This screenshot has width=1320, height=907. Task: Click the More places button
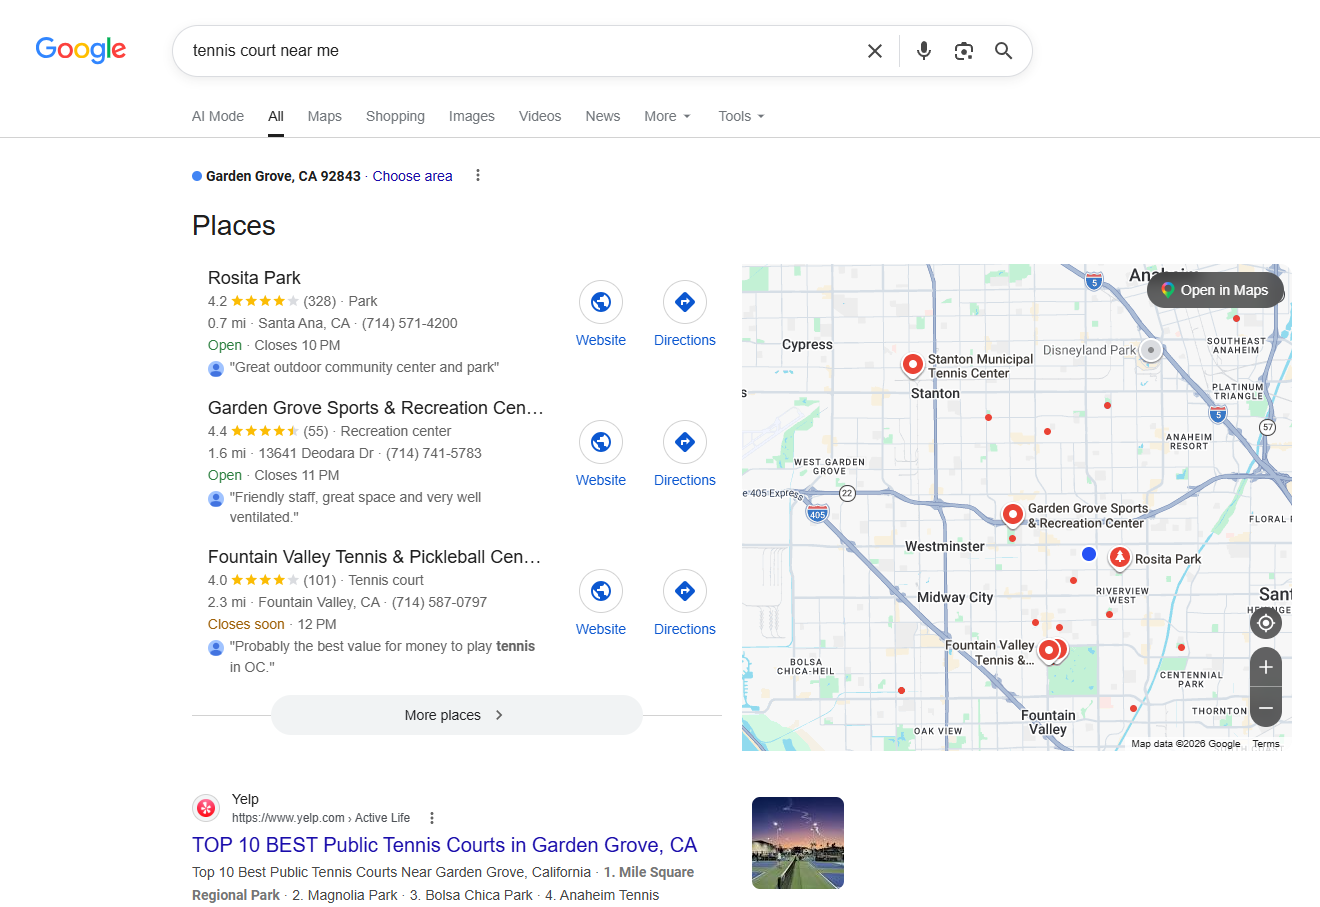pos(456,715)
